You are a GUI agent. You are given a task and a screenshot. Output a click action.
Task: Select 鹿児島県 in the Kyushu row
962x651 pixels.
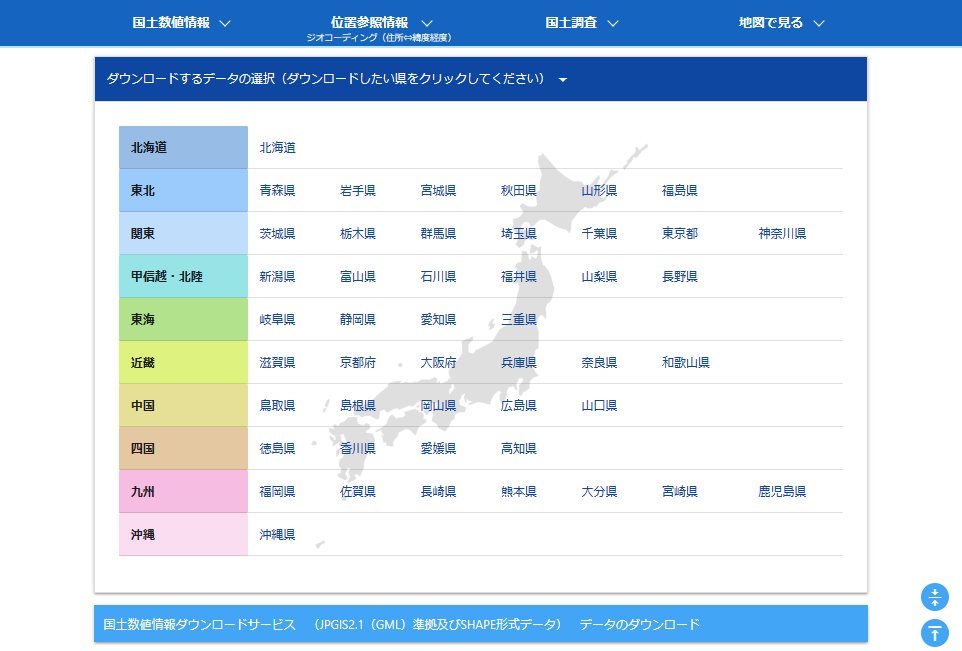(x=782, y=491)
